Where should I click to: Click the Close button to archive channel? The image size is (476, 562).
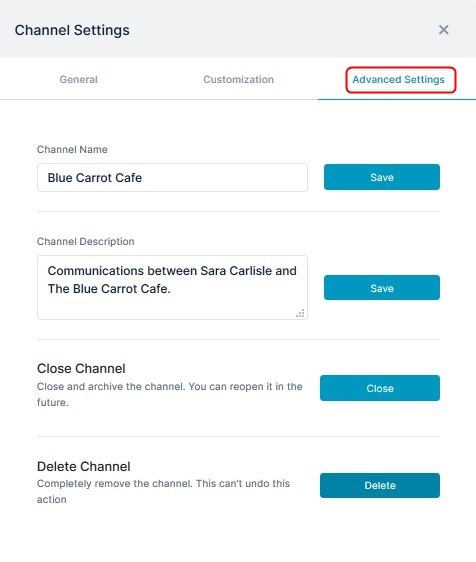click(380, 388)
